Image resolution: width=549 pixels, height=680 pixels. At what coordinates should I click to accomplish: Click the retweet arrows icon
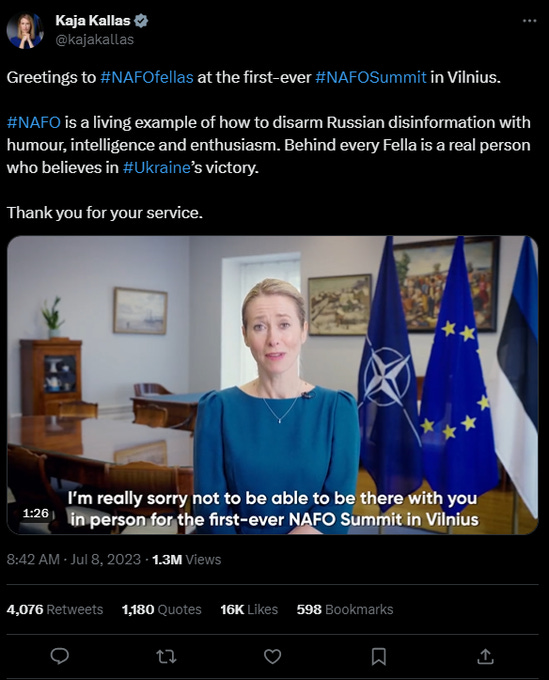[166, 657]
